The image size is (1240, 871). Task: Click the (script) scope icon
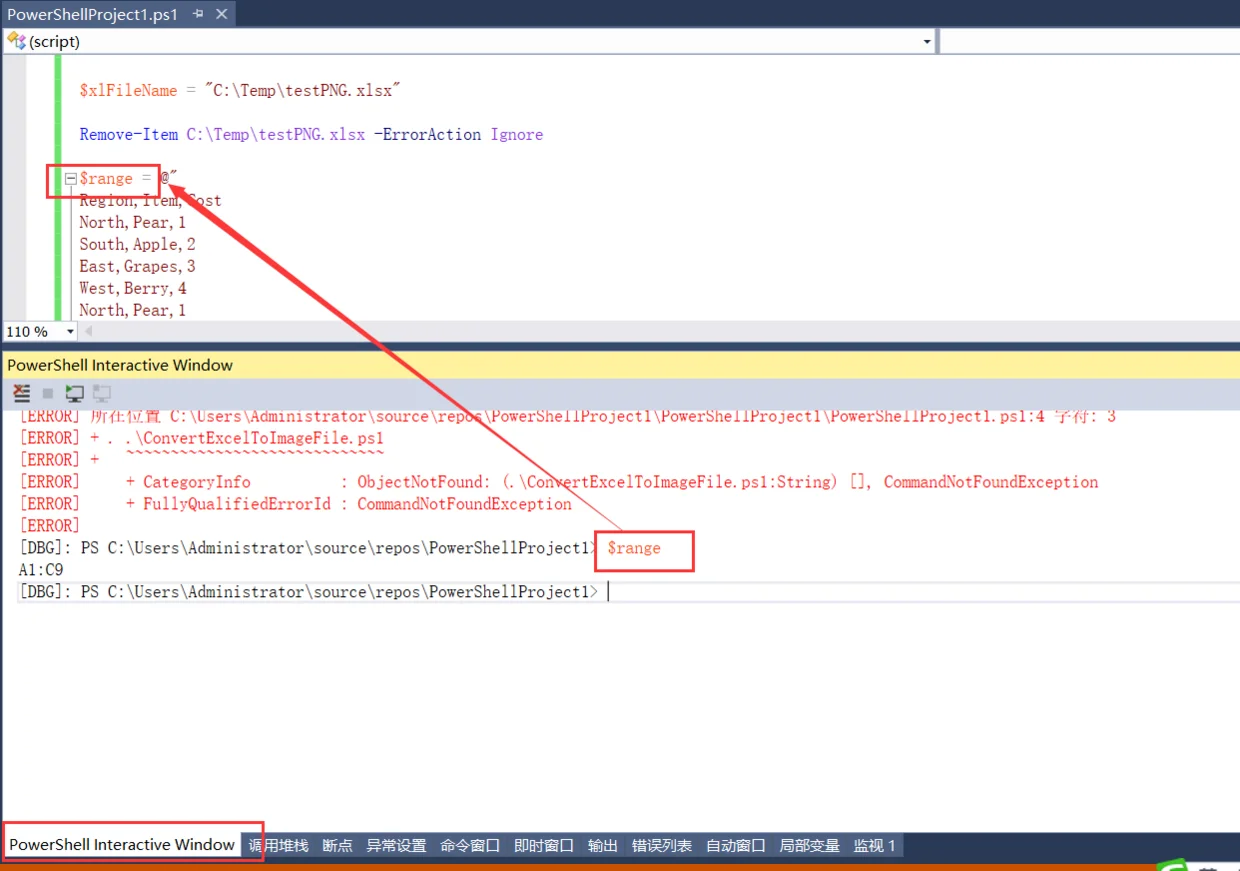click(16, 41)
